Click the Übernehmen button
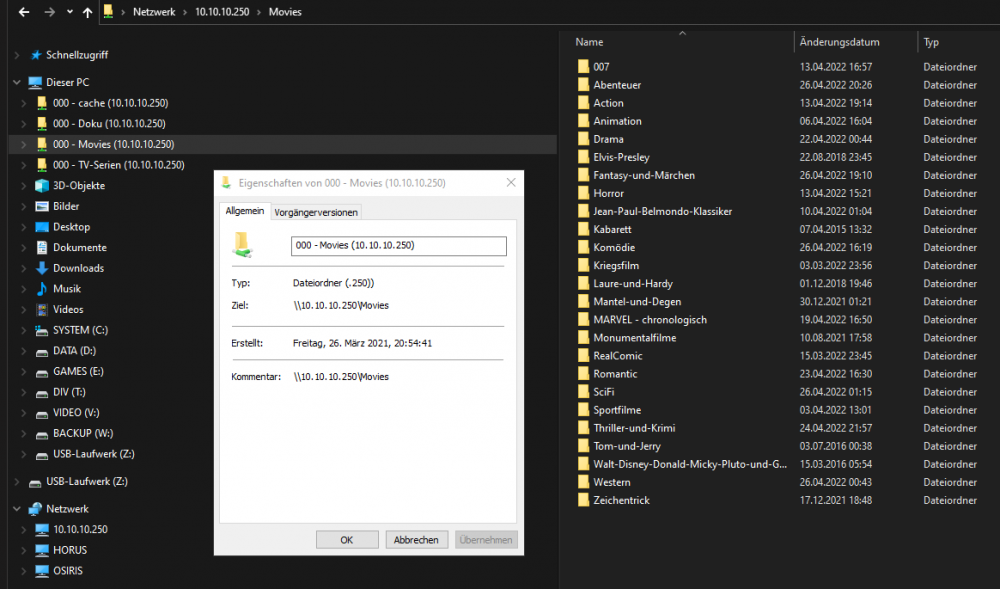The image size is (1000, 589). click(x=486, y=540)
